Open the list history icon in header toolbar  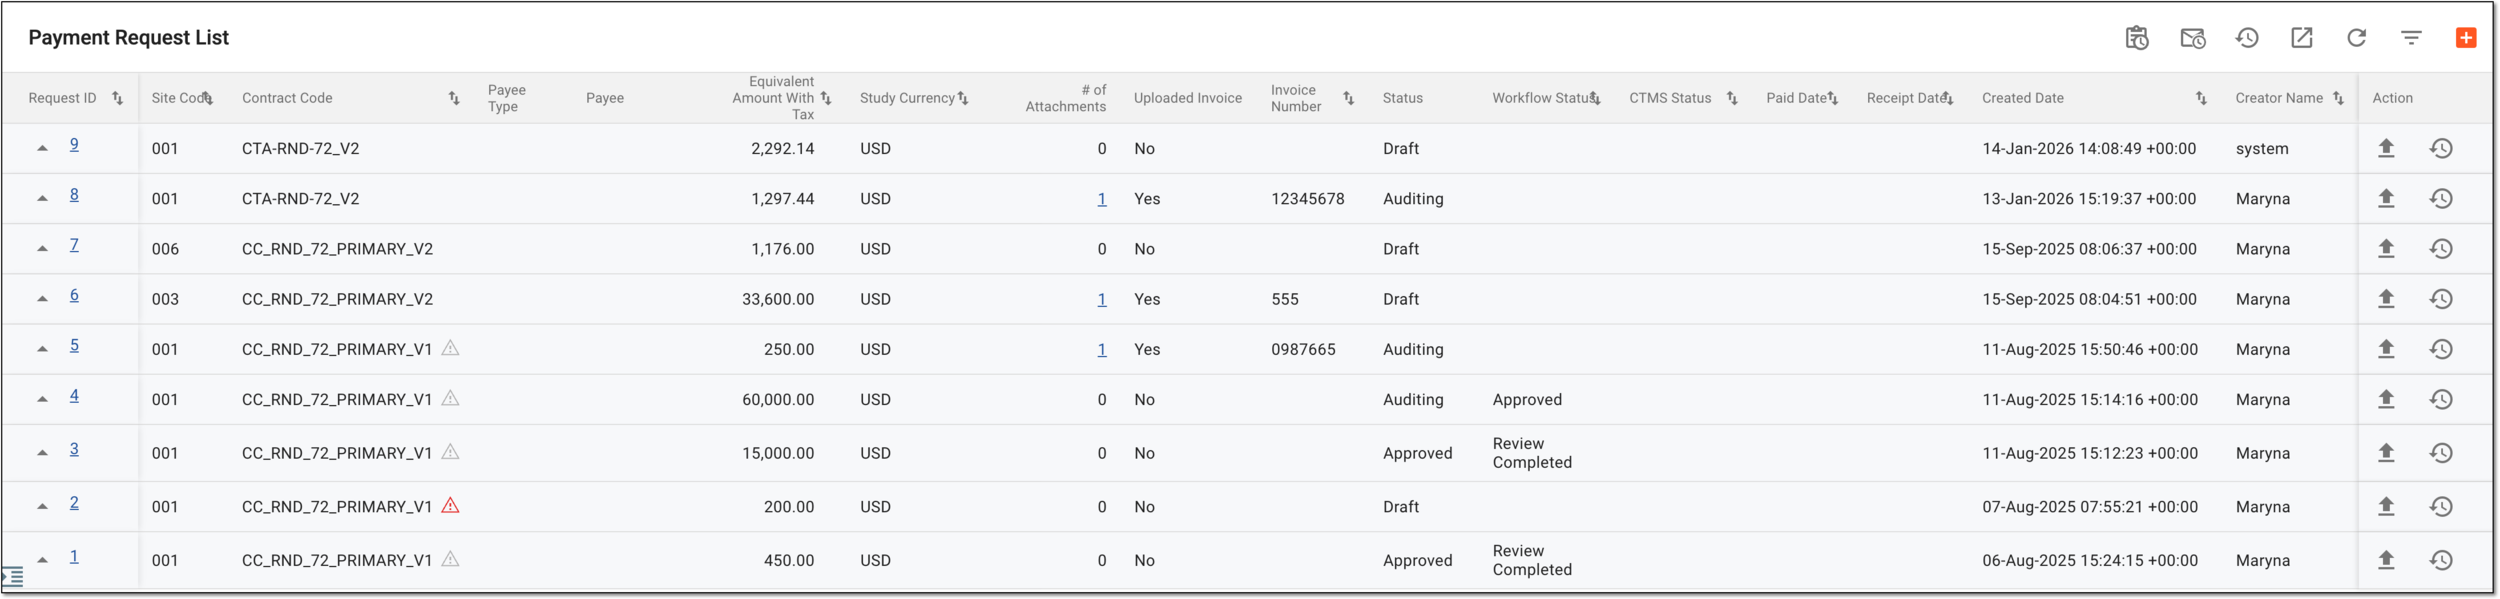tap(2247, 38)
